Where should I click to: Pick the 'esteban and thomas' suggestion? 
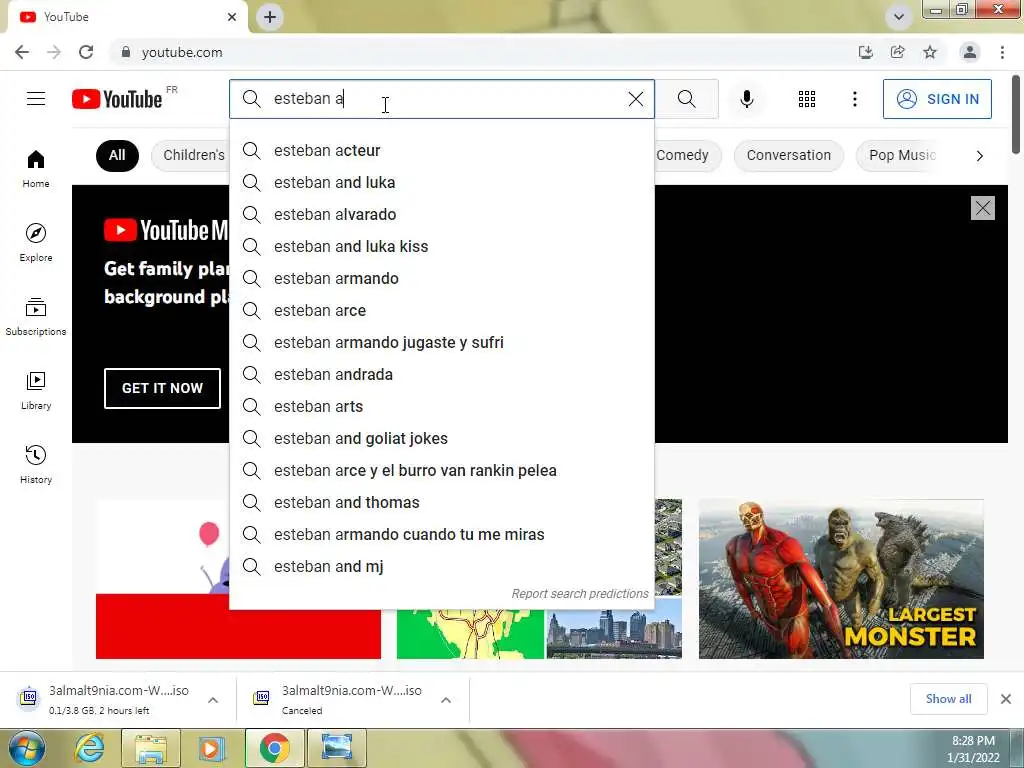point(442,502)
